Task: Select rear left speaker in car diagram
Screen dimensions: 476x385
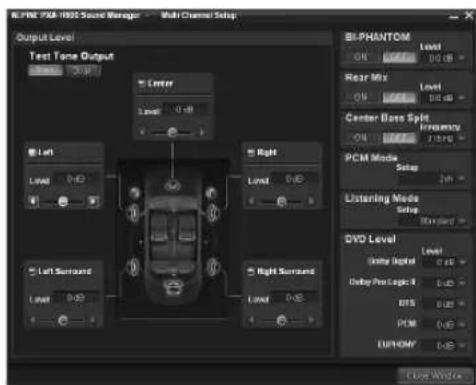Action: point(133,267)
